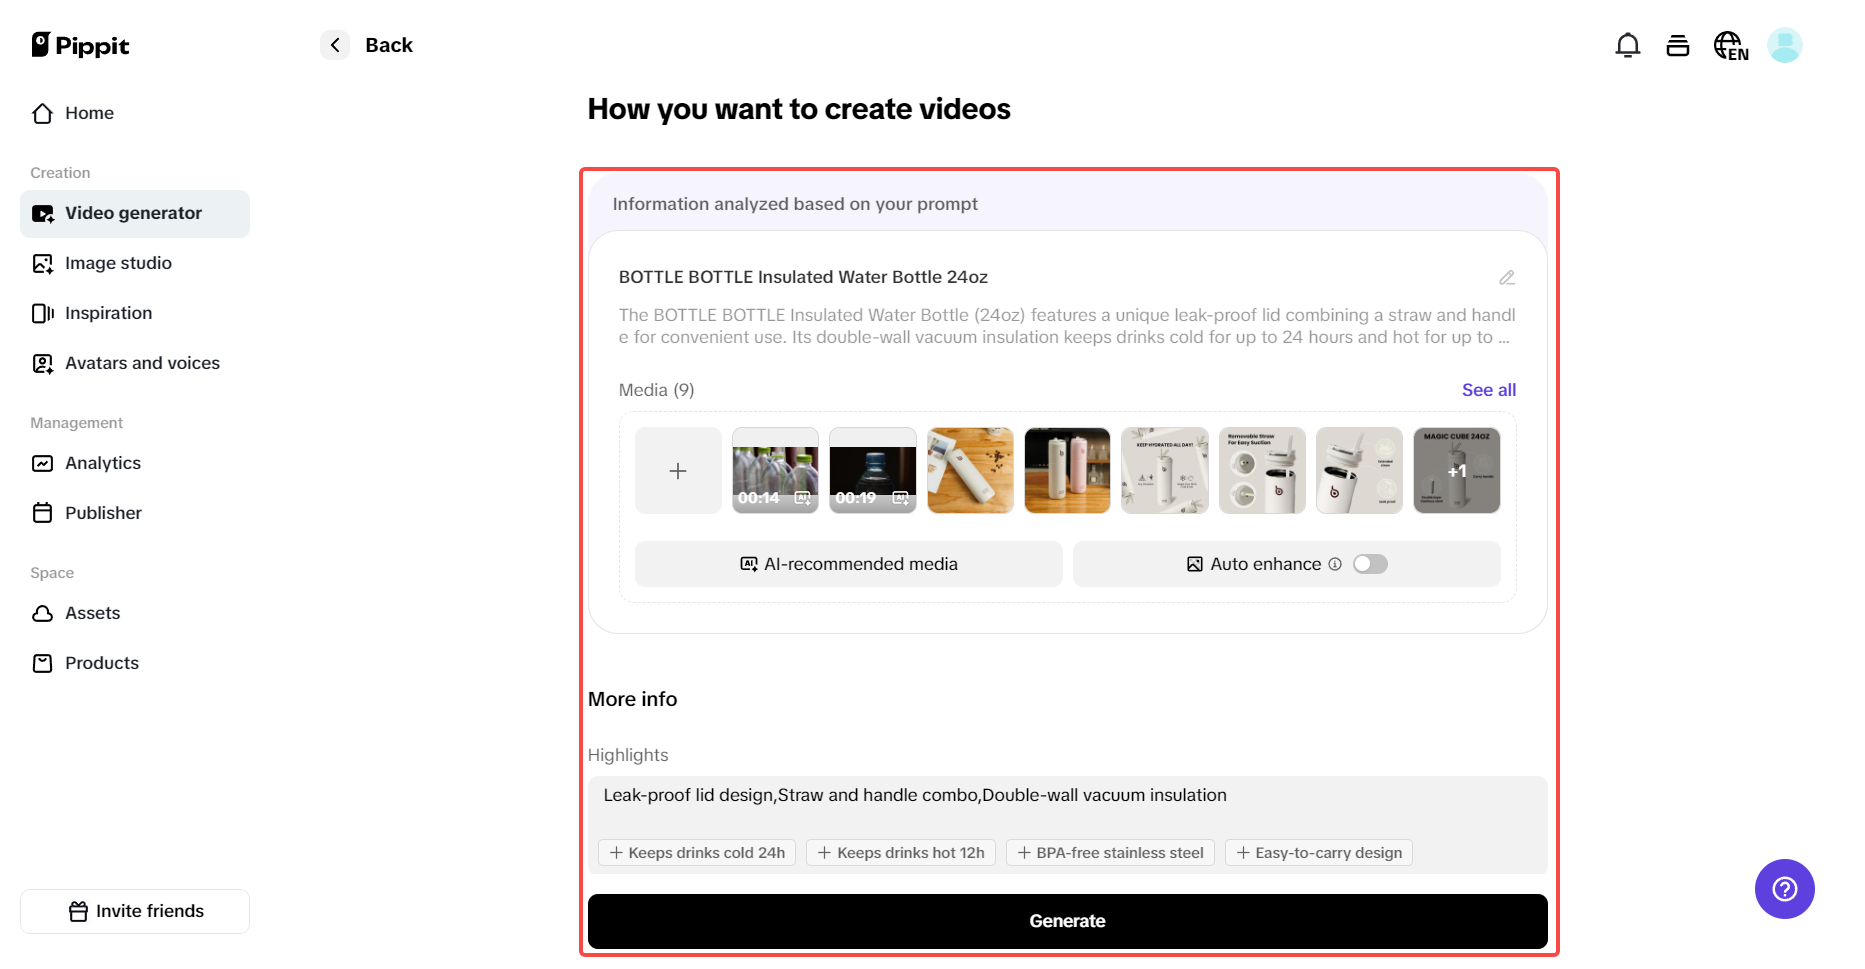Click the info icon beside Auto enhance
1865x969 pixels.
pyautogui.click(x=1335, y=564)
